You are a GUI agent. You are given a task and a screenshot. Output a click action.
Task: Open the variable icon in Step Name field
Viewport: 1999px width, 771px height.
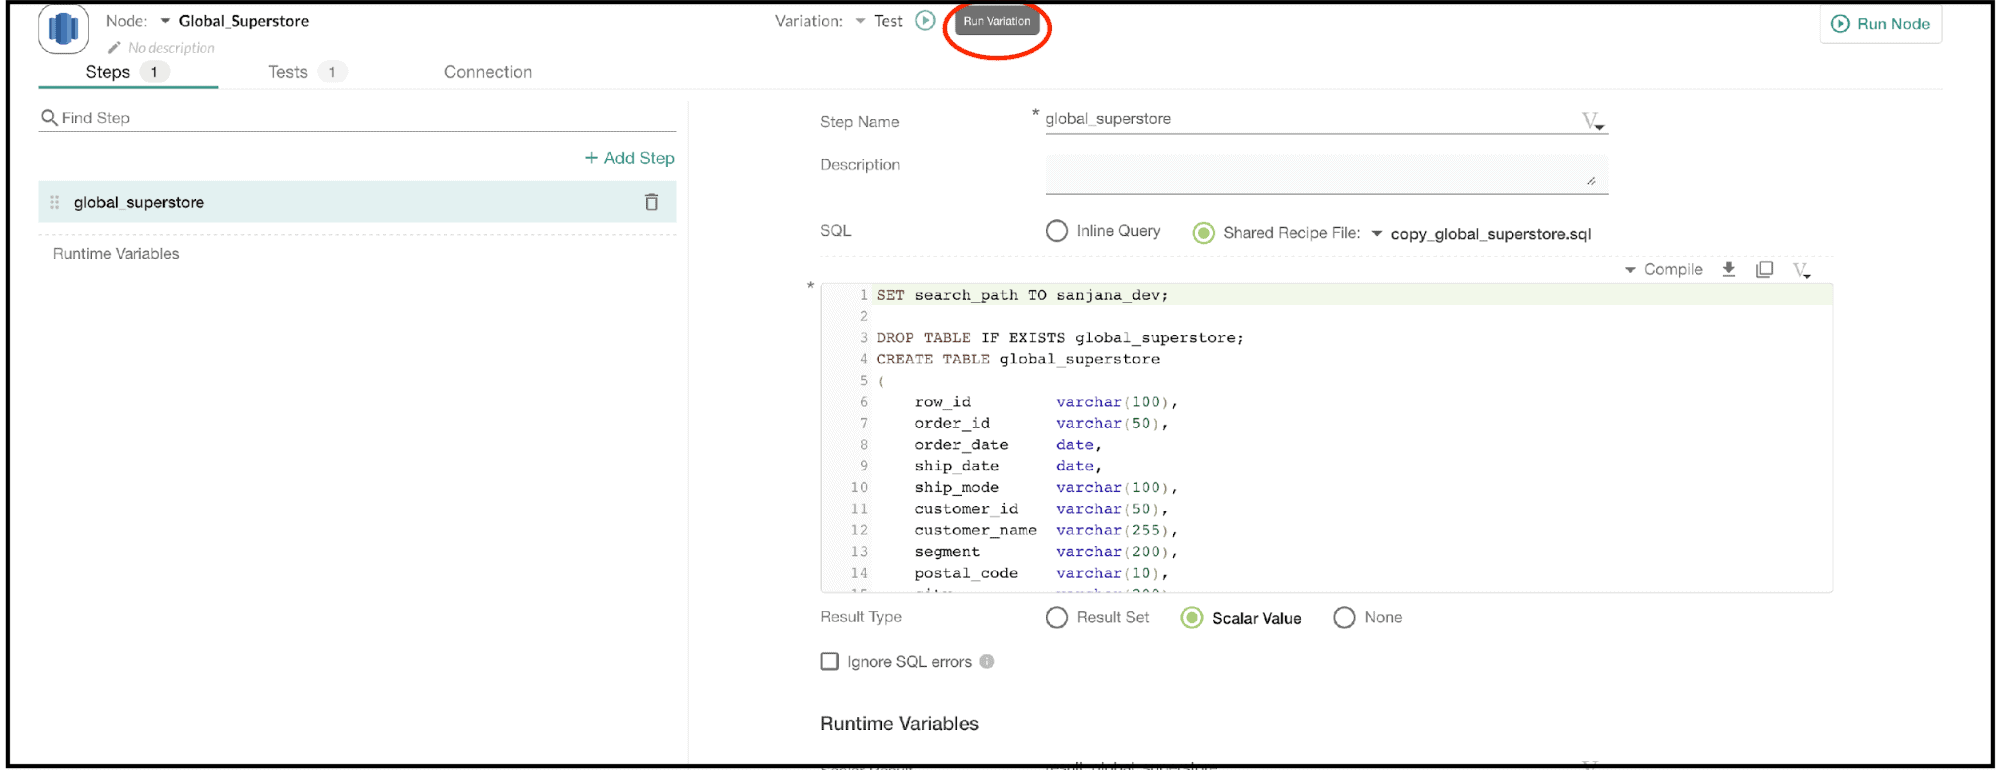(1593, 121)
